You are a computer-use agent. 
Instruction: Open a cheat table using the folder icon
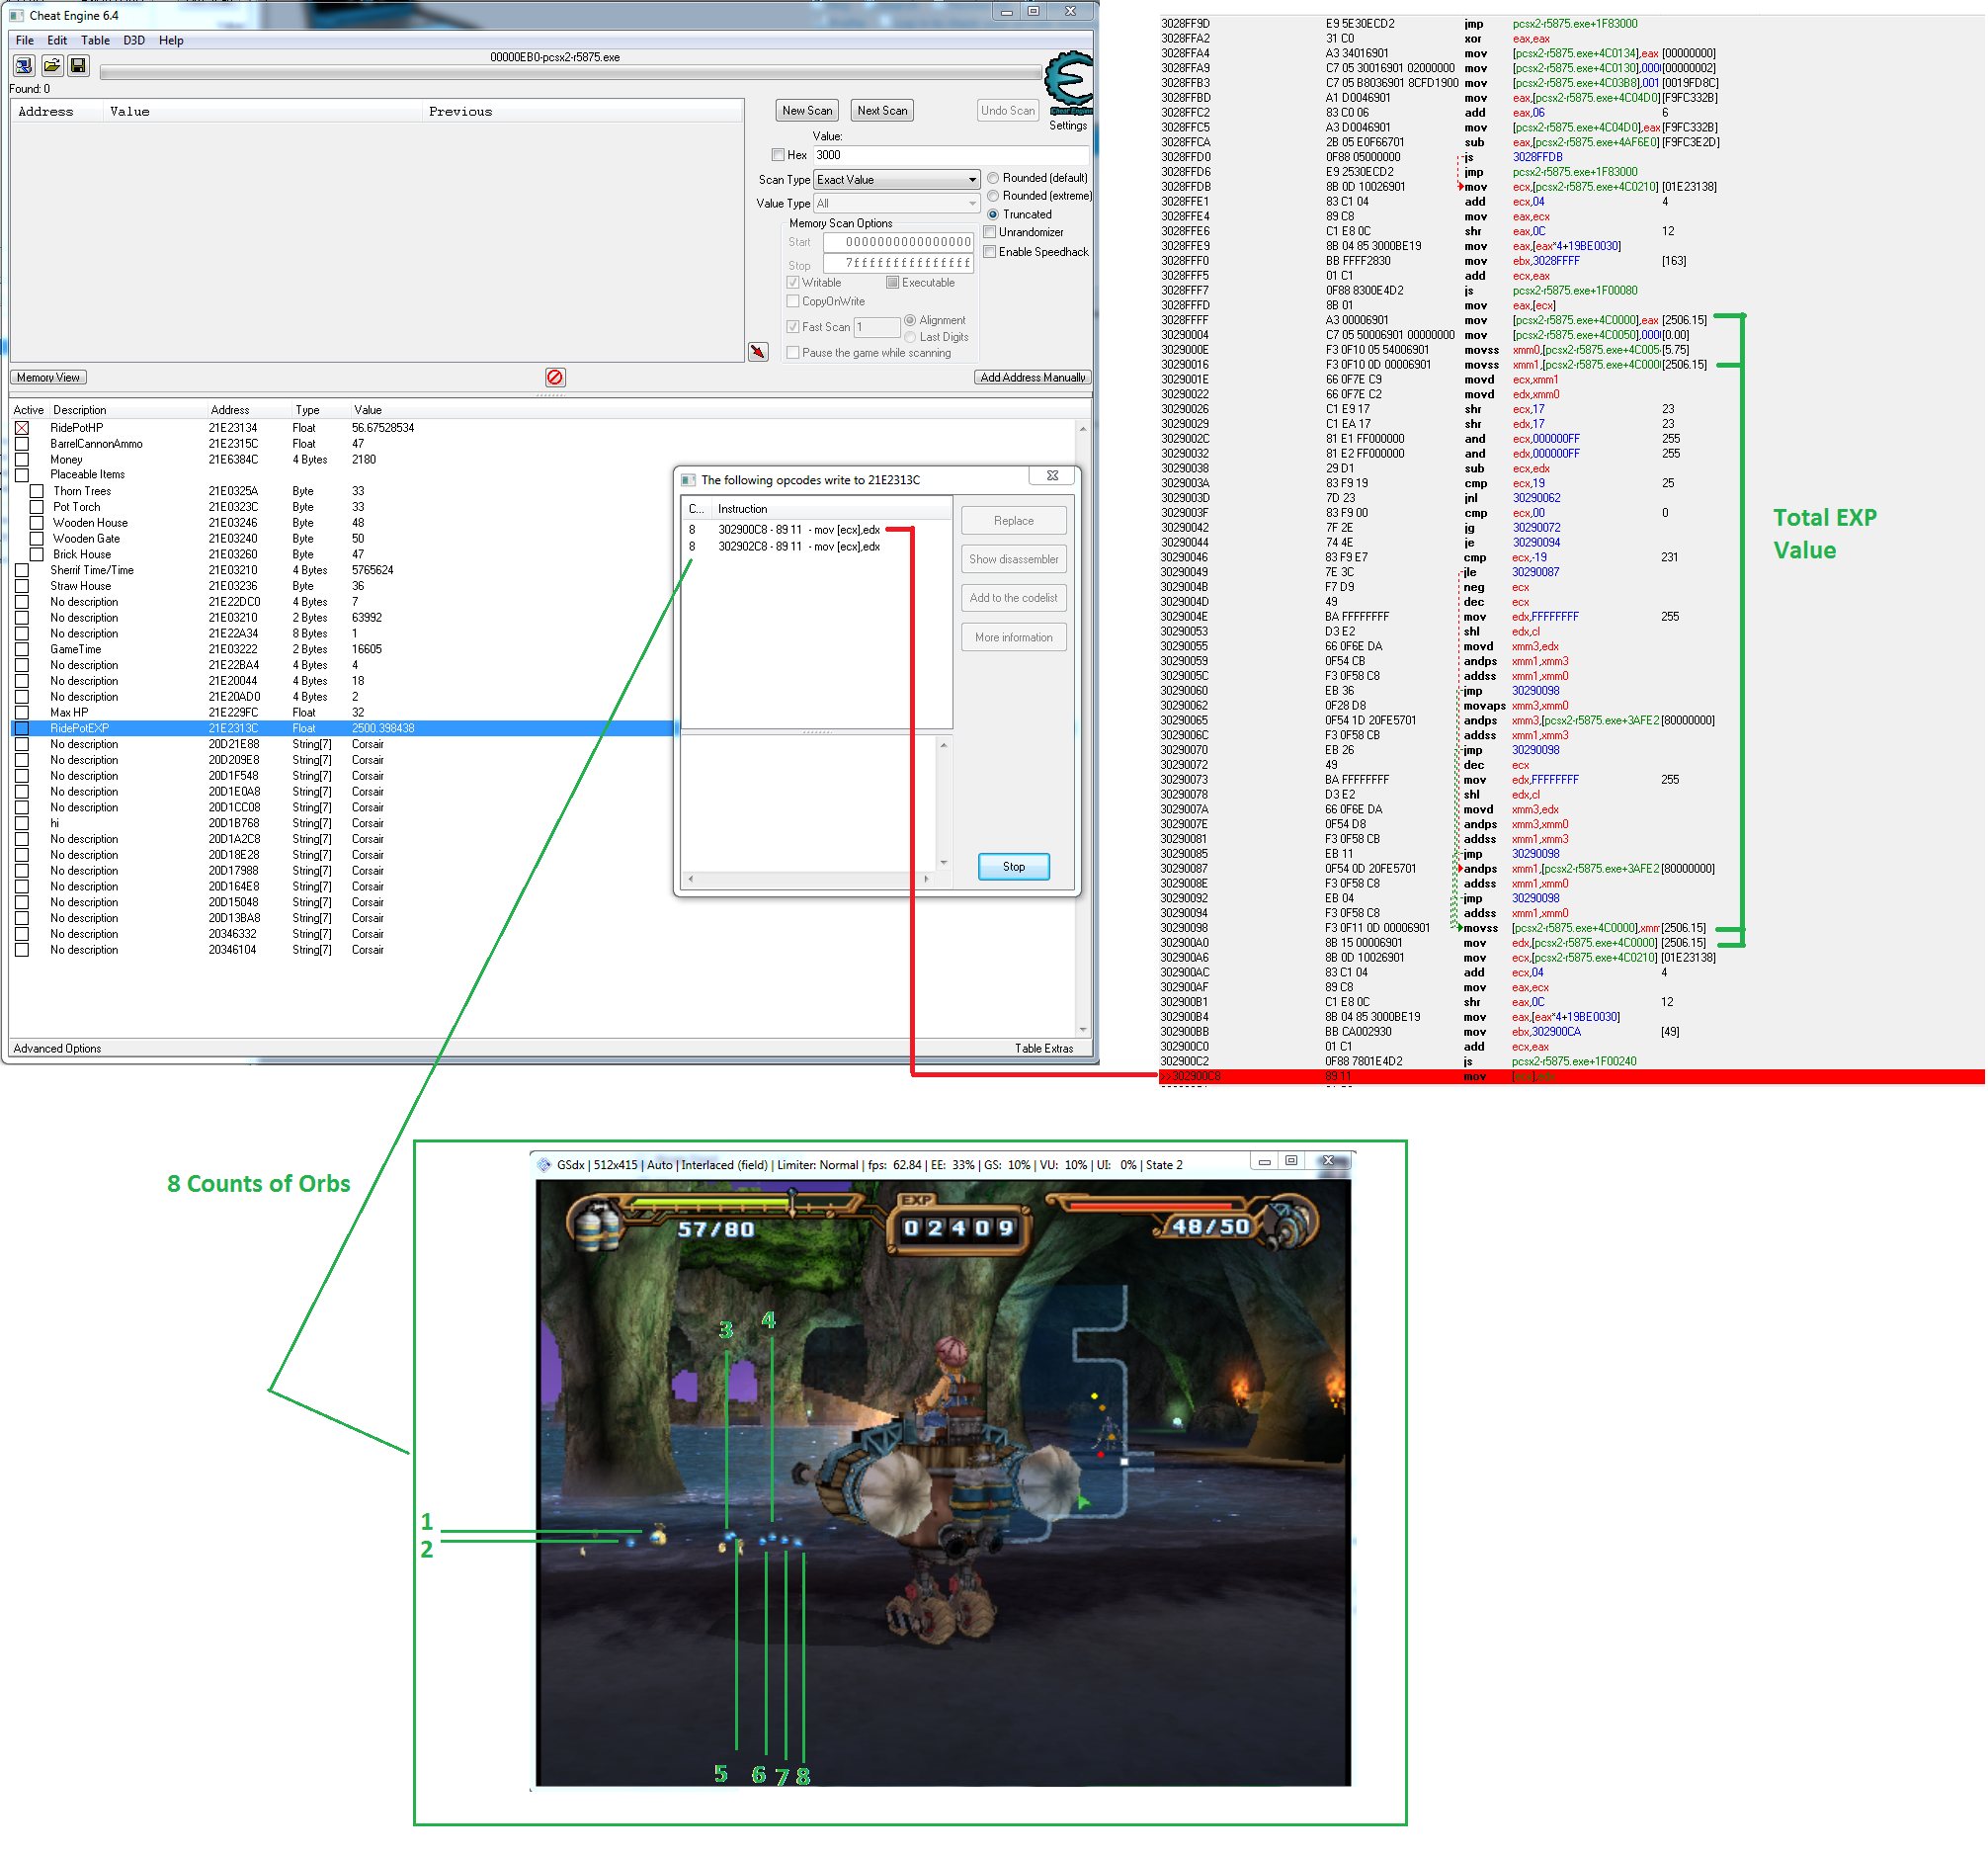pyautogui.click(x=51, y=66)
